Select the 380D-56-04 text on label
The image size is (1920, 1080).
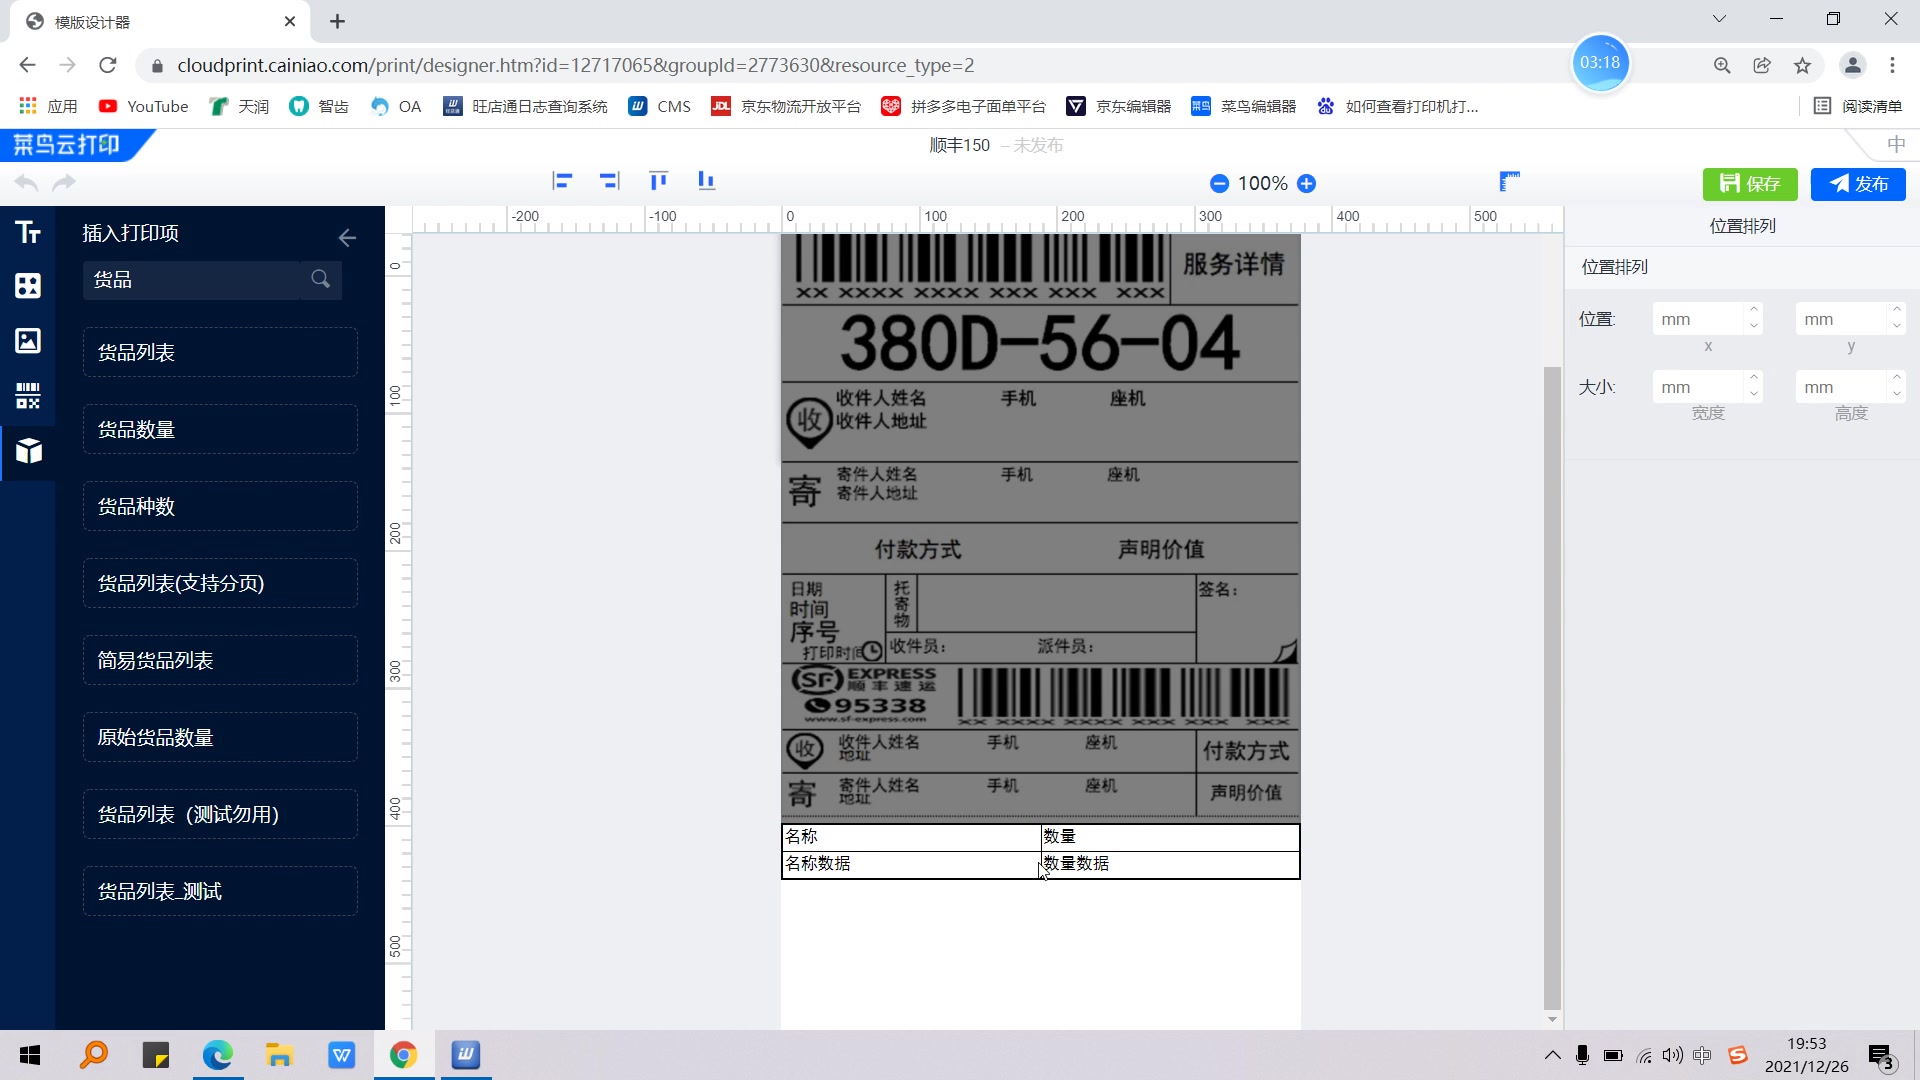click(x=1040, y=343)
